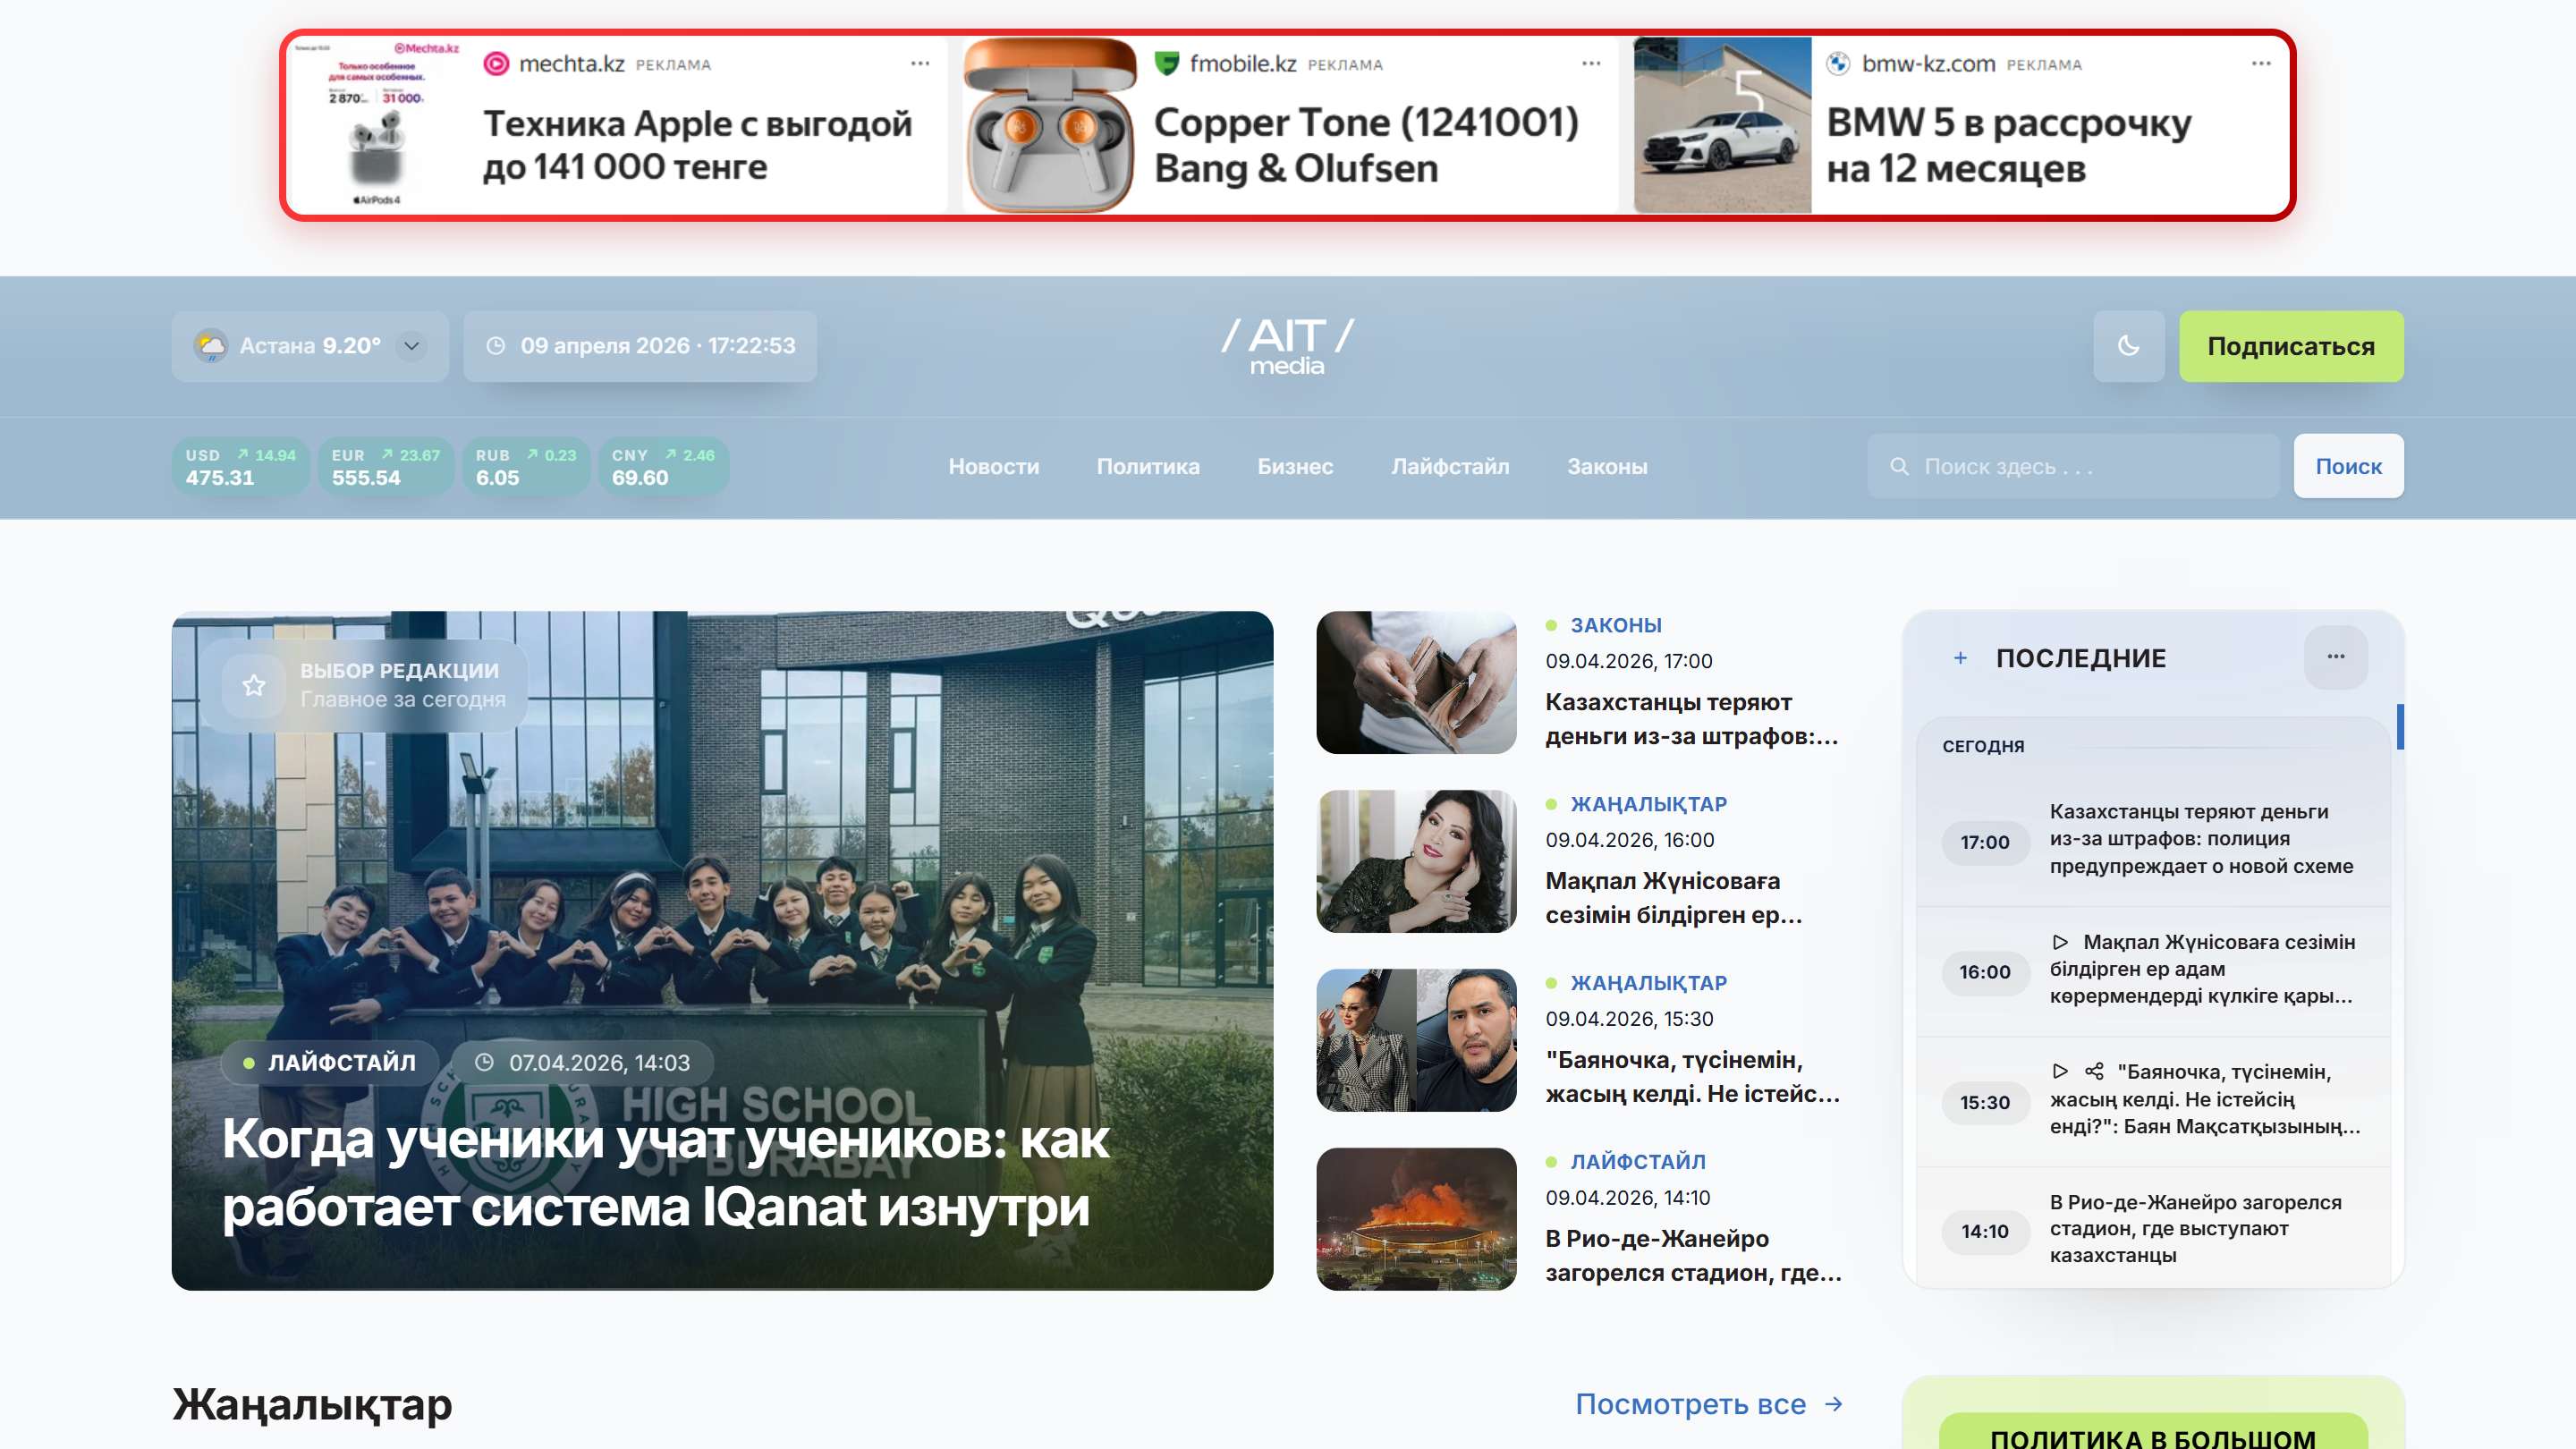
Task: Open the Баяночка article thumbnail
Action: coord(1416,1040)
